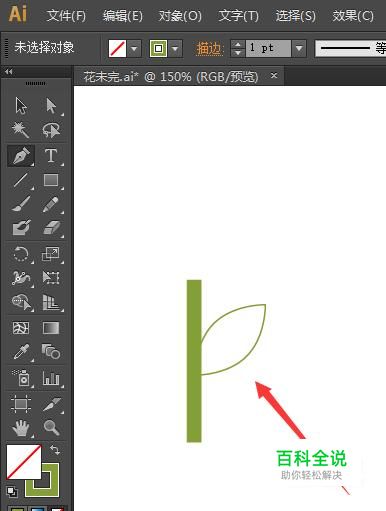Click the Fill box in tools panel

[24, 462]
